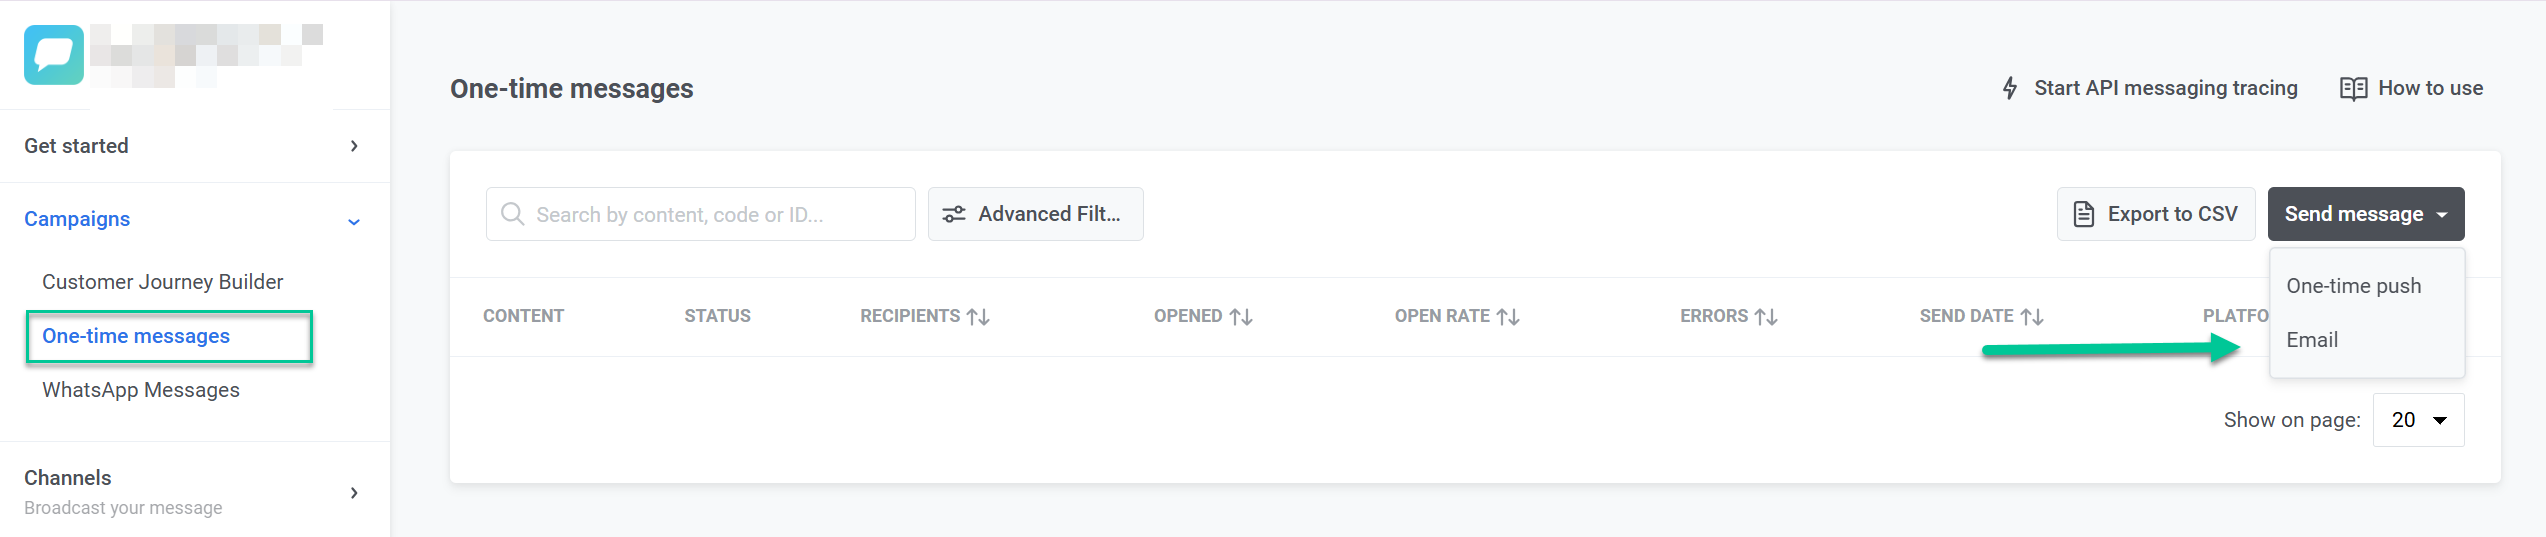Sort by Recipients column arrows
The image size is (2546, 537).
click(978, 317)
